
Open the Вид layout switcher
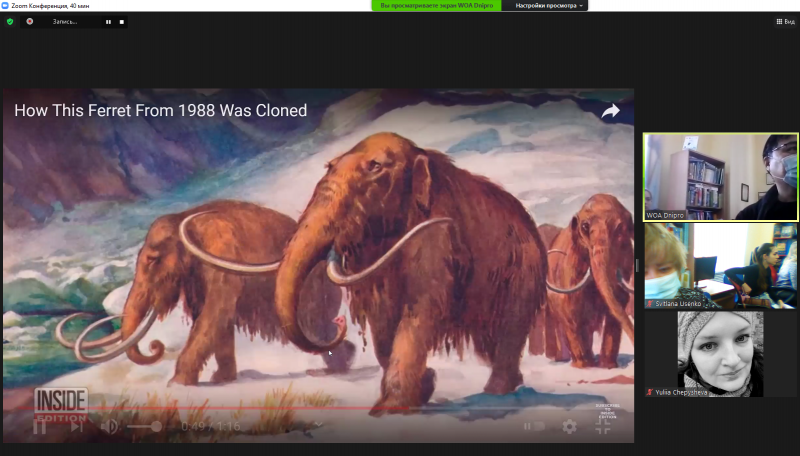click(786, 21)
